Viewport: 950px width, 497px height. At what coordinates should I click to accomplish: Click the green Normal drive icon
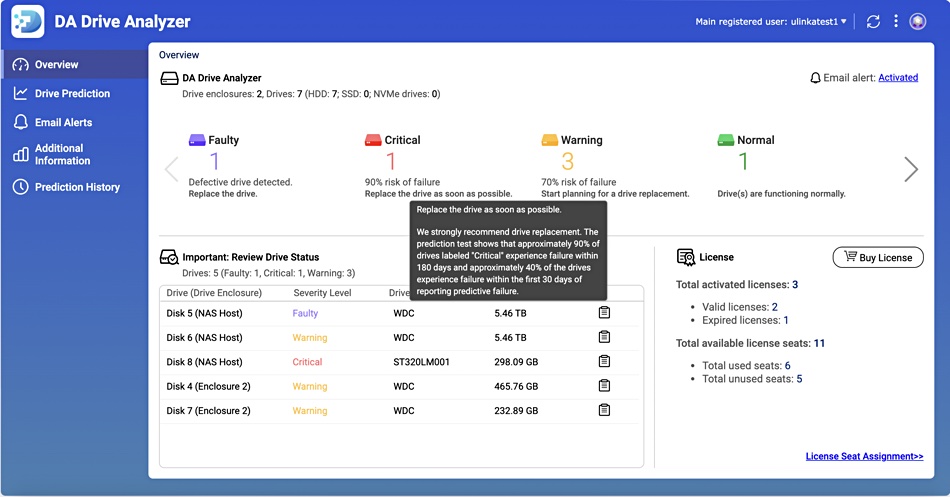click(726, 141)
